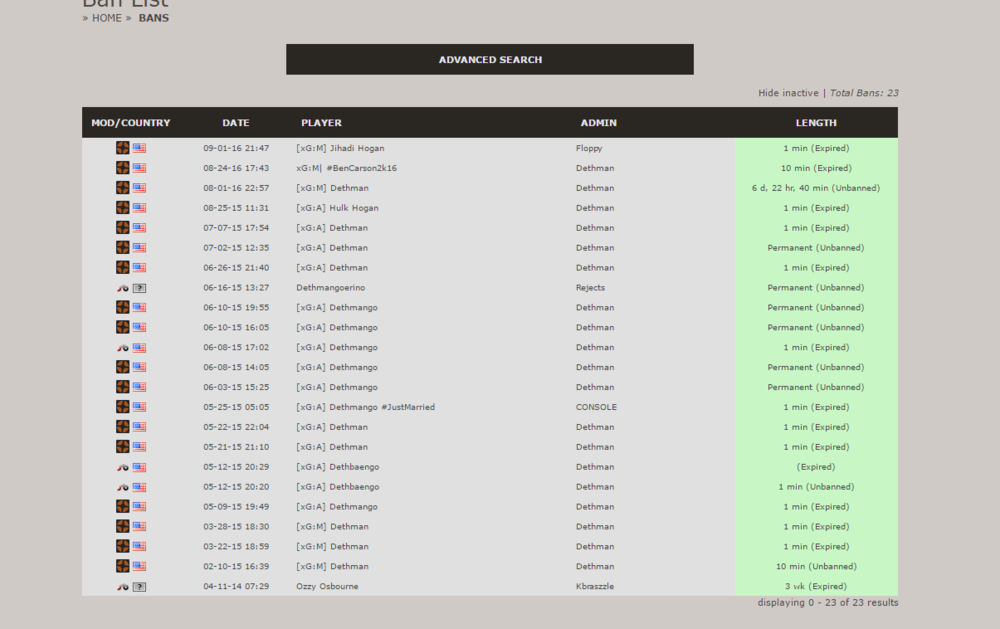This screenshot has width=1000, height=629.
Task: Click the admin name Kbraszzle
Action: 594,586
